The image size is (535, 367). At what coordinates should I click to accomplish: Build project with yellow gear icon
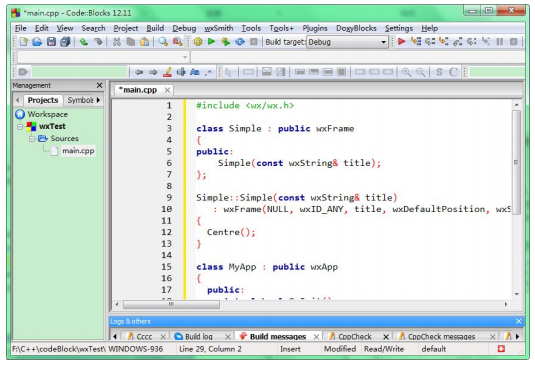click(198, 42)
